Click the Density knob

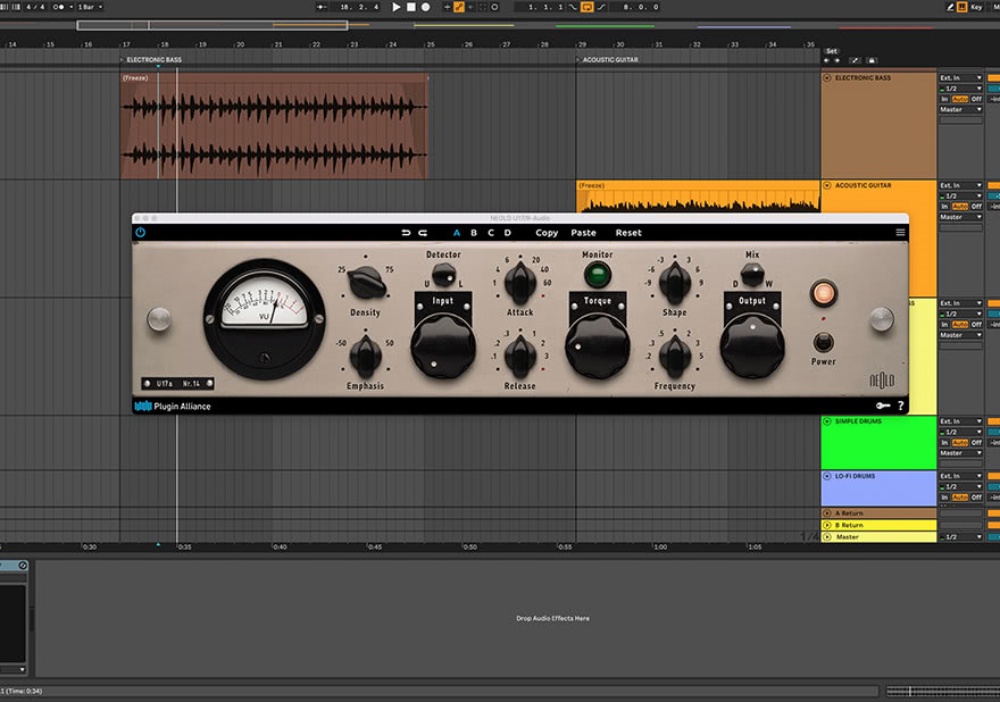(366, 282)
